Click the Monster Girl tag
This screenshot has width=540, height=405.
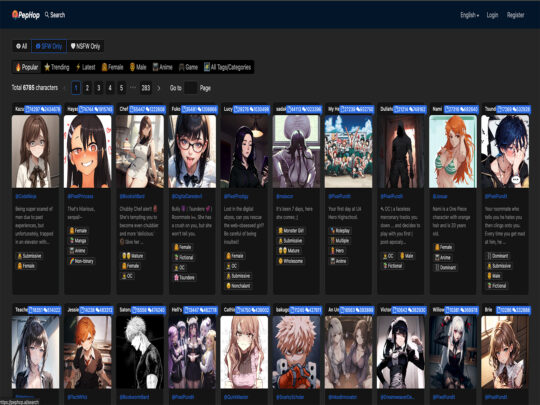291,231
